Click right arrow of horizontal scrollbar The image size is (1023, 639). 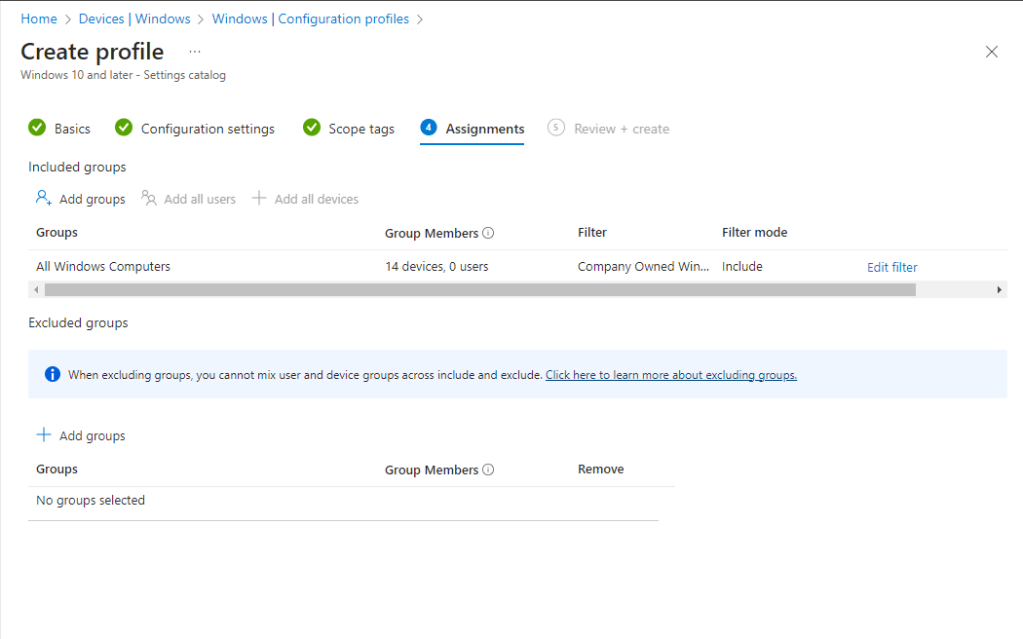click(x=999, y=290)
